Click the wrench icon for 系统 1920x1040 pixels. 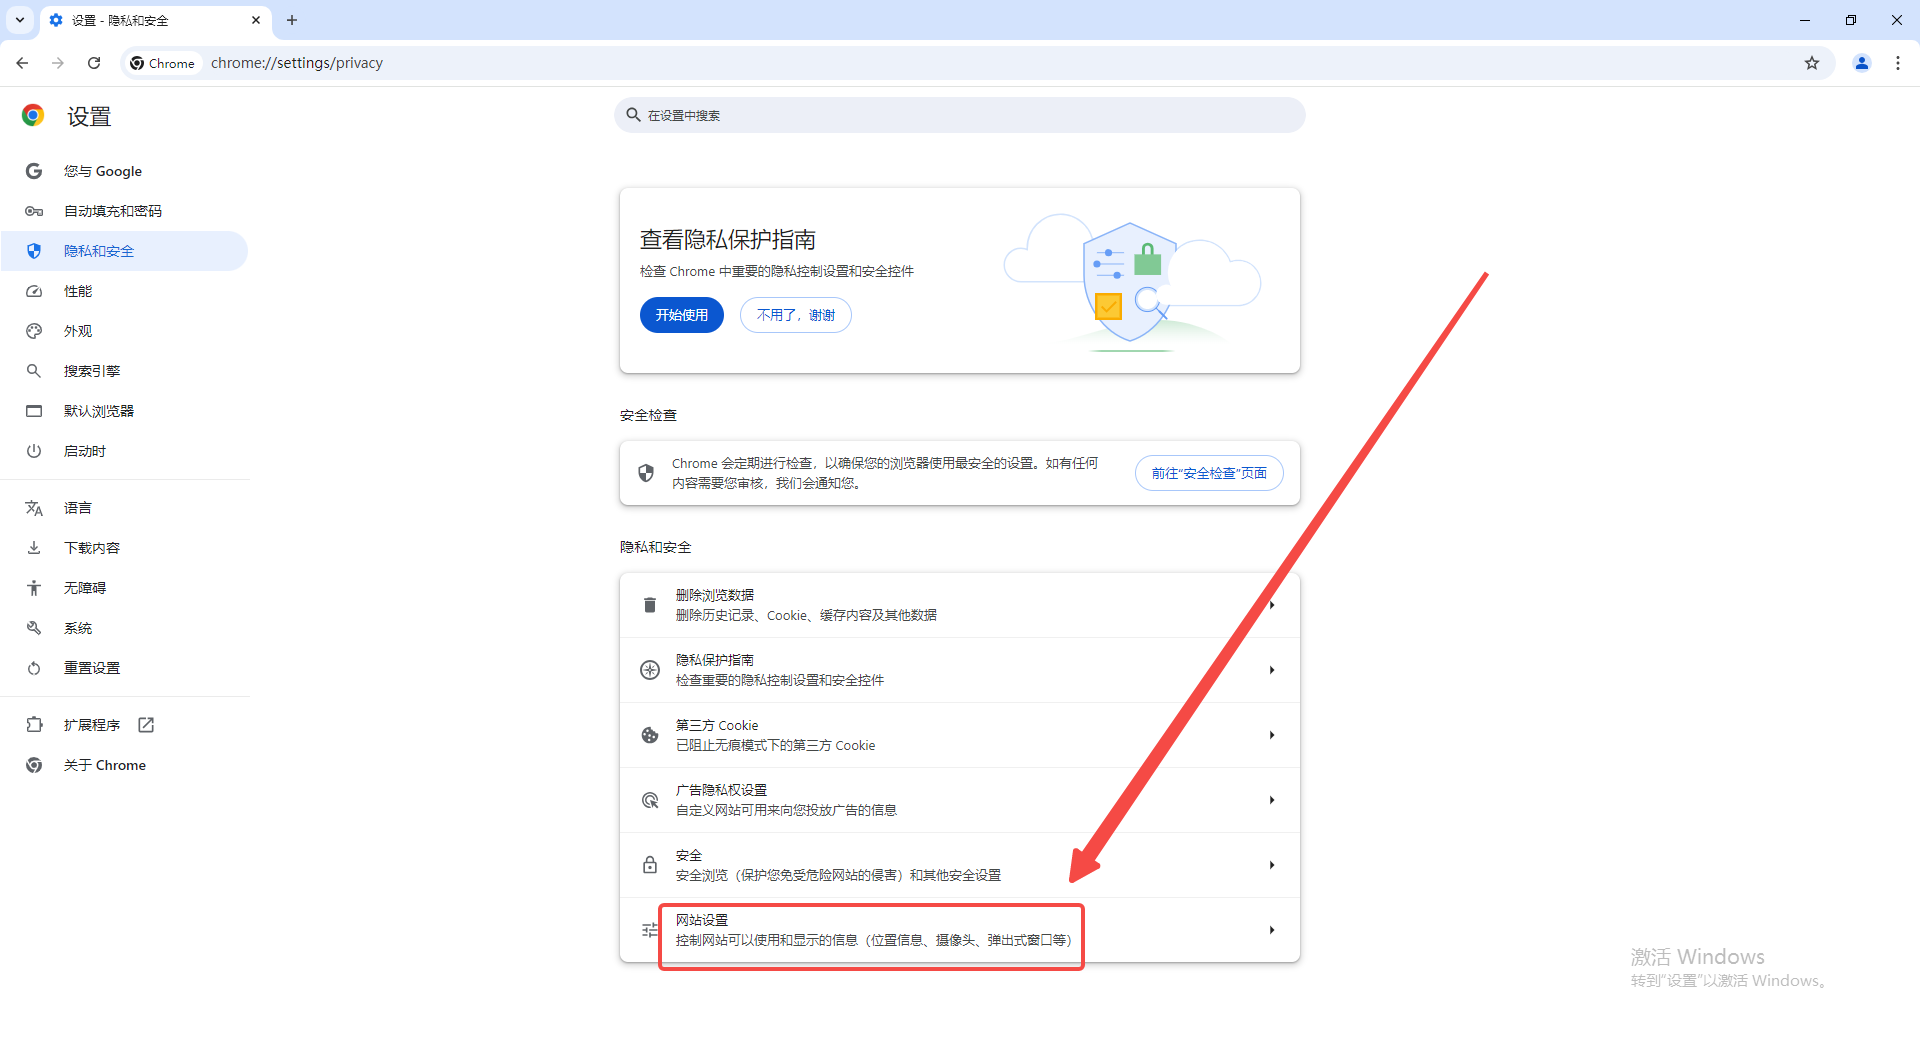[x=34, y=628]
